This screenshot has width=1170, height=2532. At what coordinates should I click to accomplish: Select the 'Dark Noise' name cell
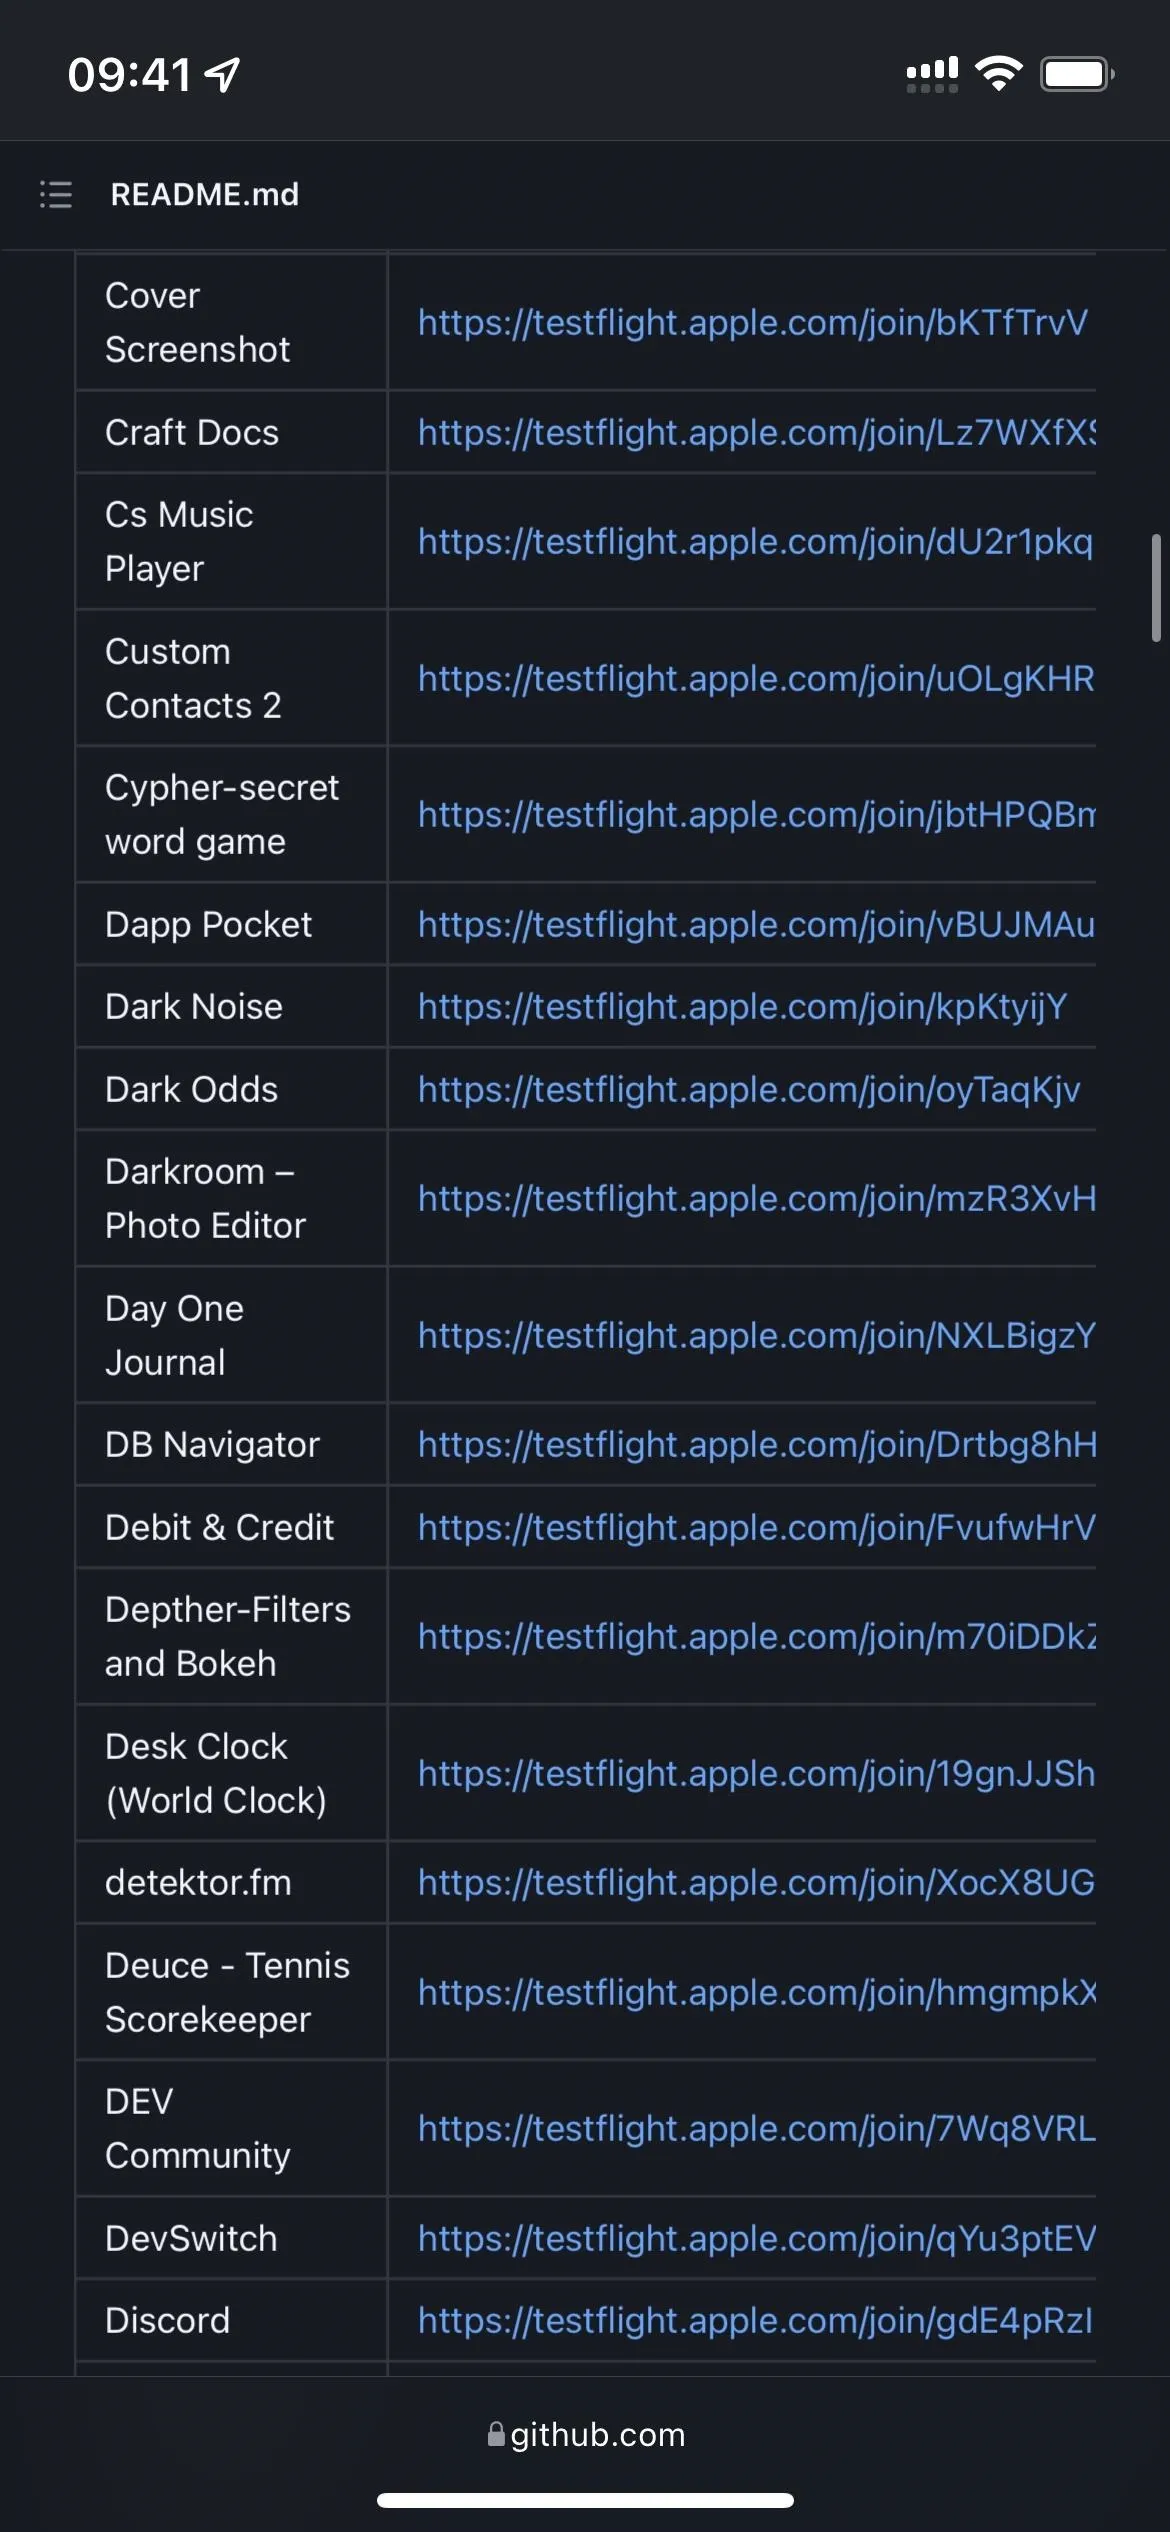click(231, 1007)
